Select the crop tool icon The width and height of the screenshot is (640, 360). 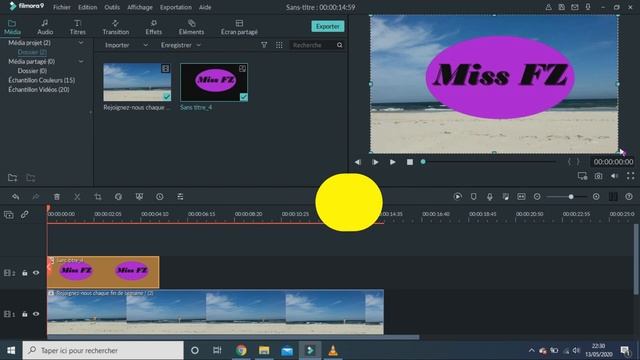tap(98, 197)
